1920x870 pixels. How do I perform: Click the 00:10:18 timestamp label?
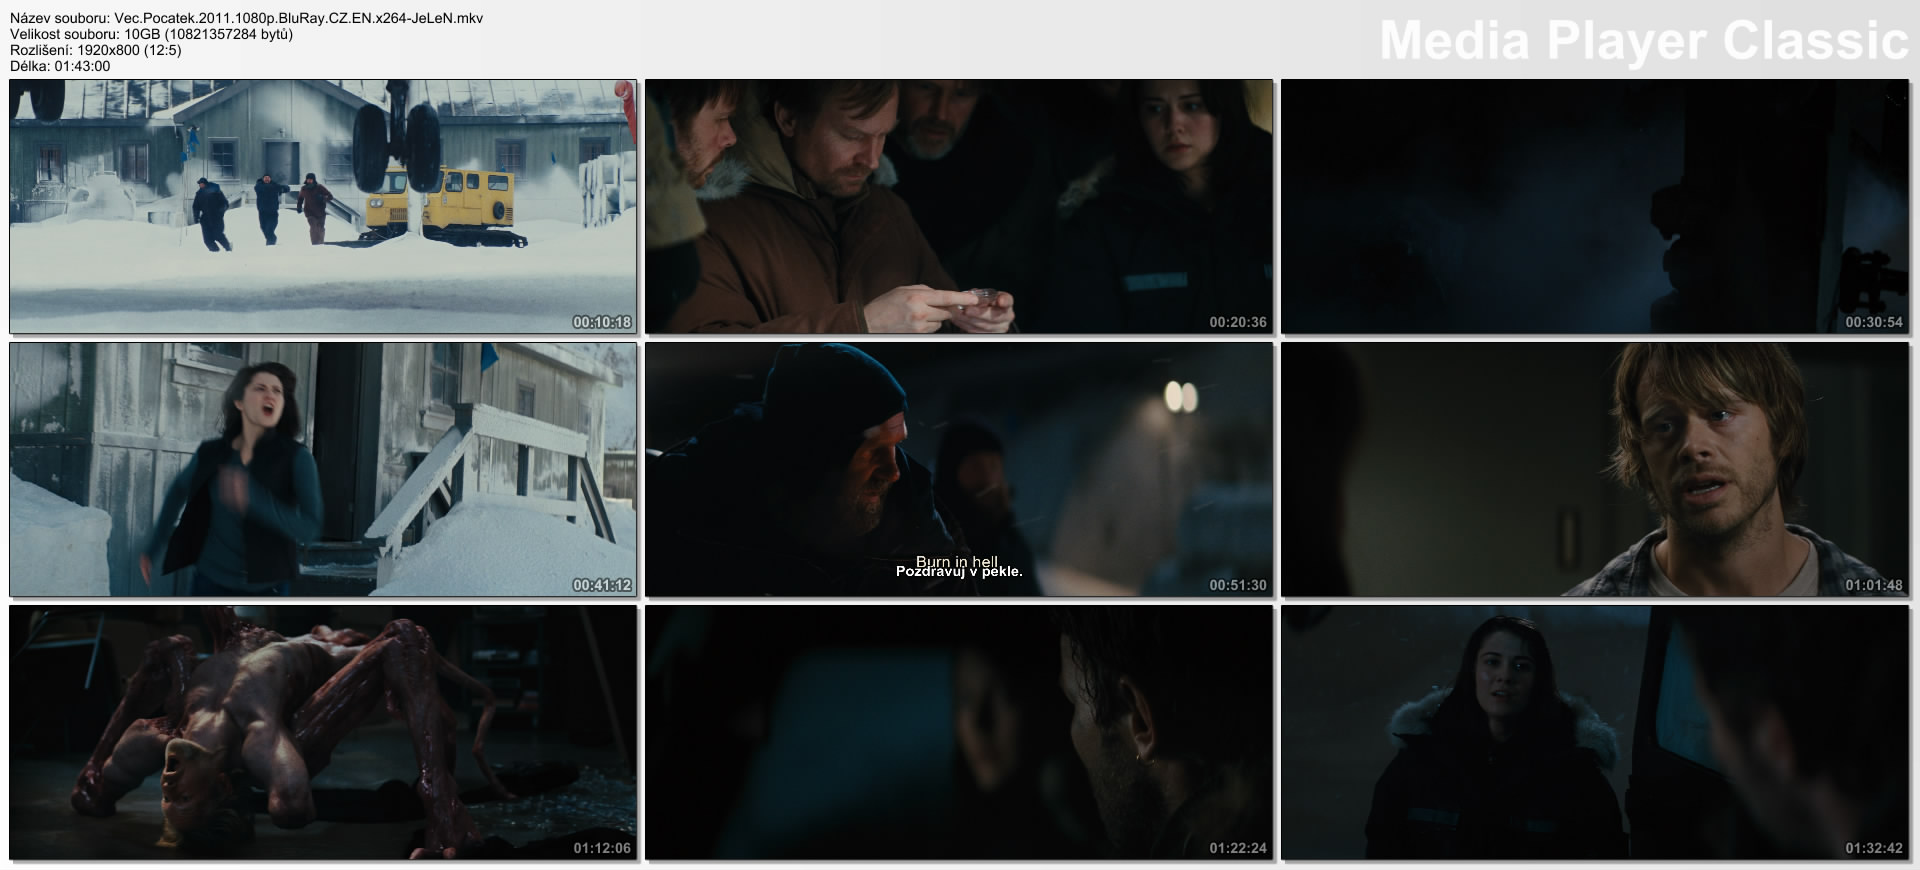tap(602, 322)
